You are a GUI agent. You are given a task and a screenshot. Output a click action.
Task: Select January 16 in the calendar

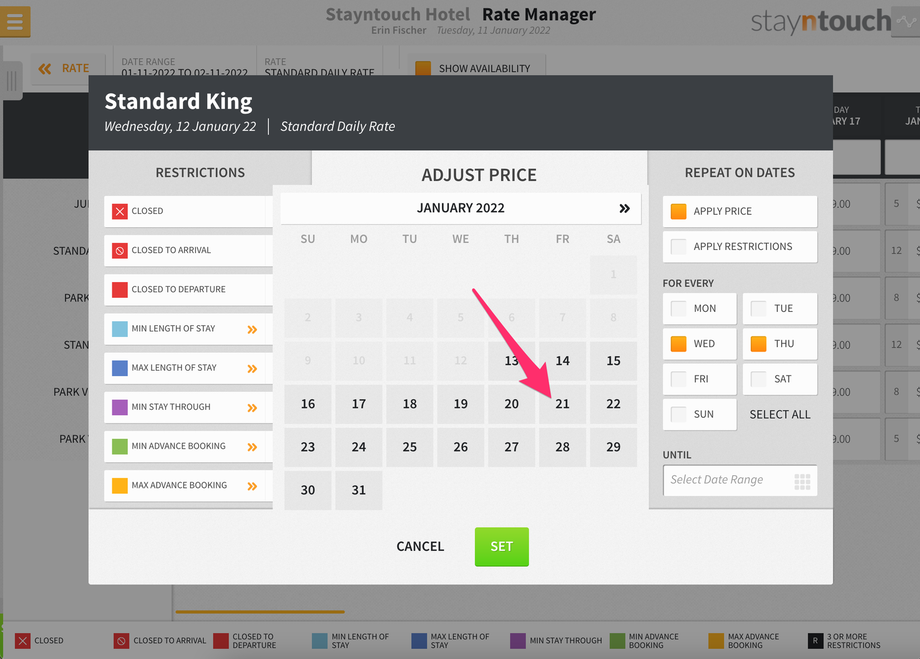point(308,404)
